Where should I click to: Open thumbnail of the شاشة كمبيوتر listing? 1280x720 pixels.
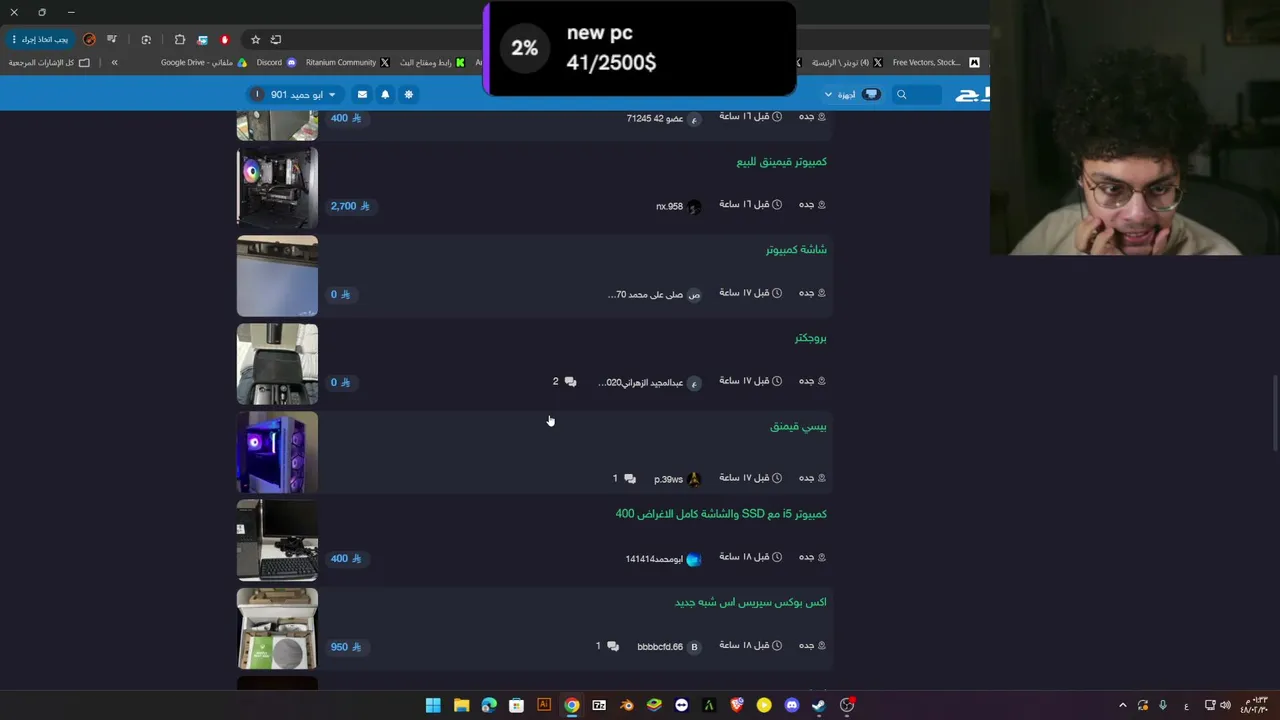[277, 276]
